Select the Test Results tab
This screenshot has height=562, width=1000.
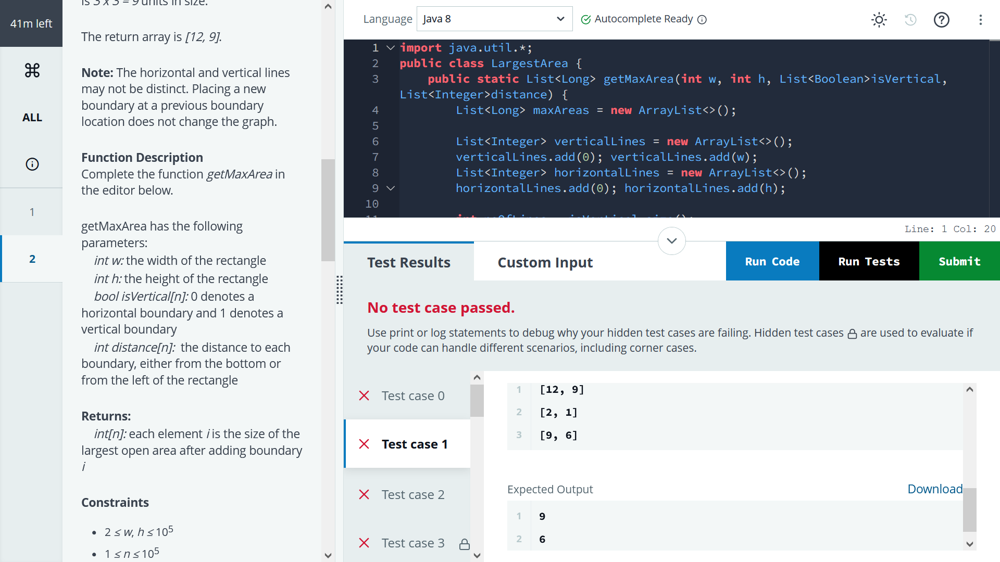click(408, 262)
